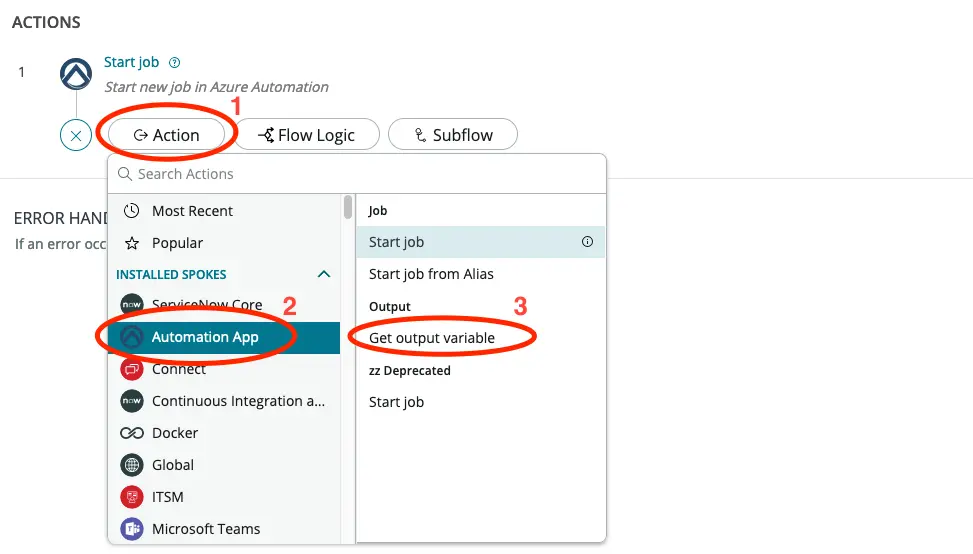Click the circular X cancel icon

point(76,134)
